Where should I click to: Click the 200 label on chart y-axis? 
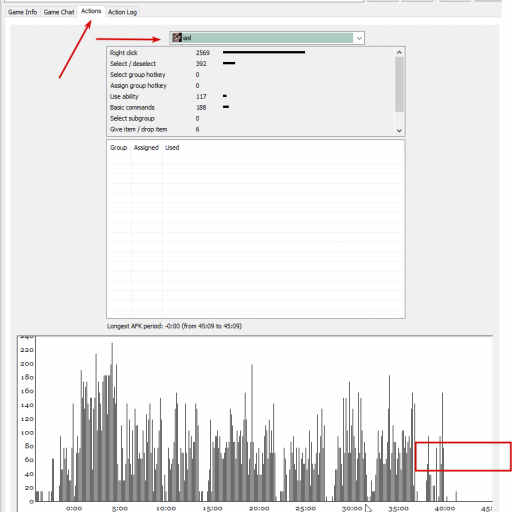tap(27, 364)
